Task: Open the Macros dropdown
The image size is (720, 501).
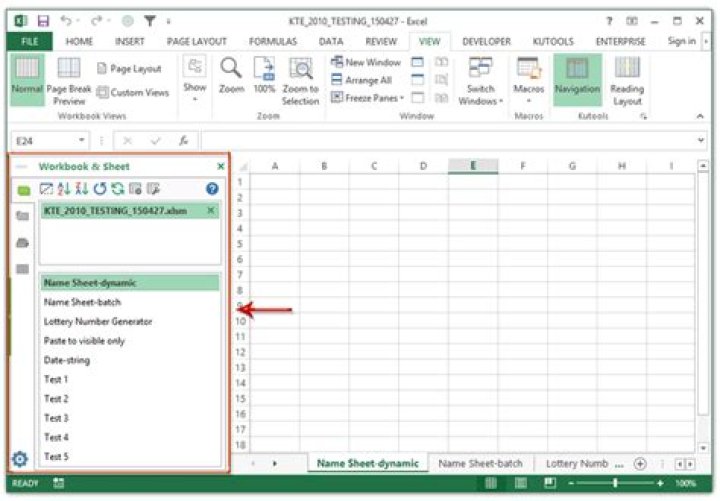Action: tap(528, 80)
